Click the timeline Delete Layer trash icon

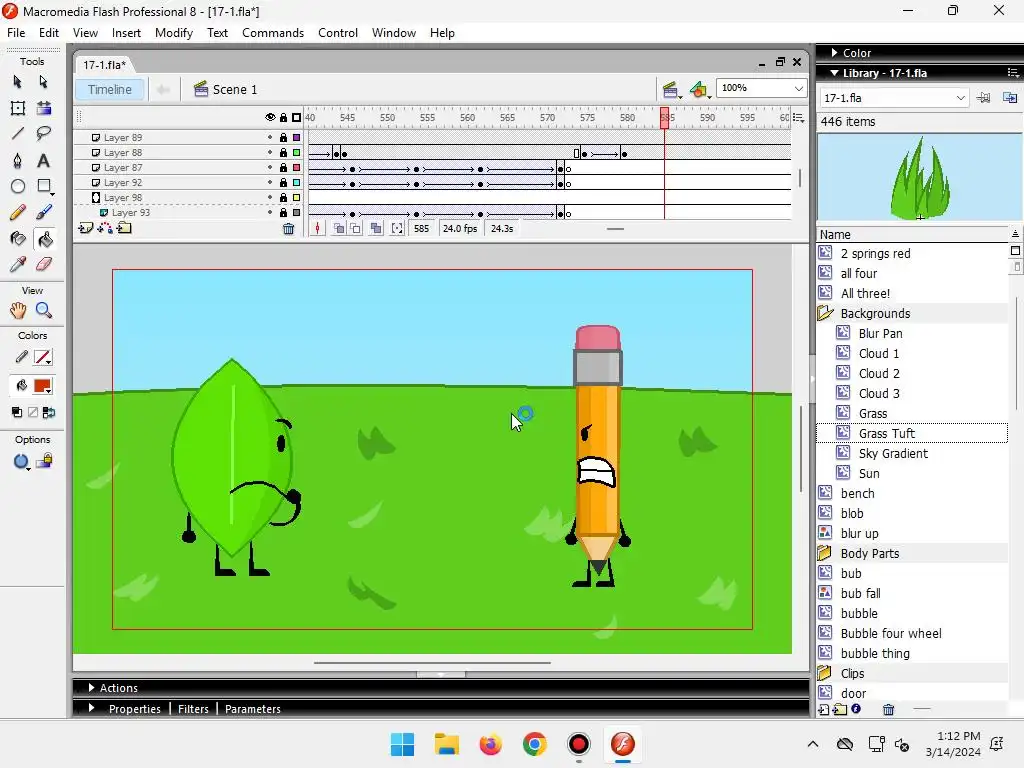click(288, 229)
